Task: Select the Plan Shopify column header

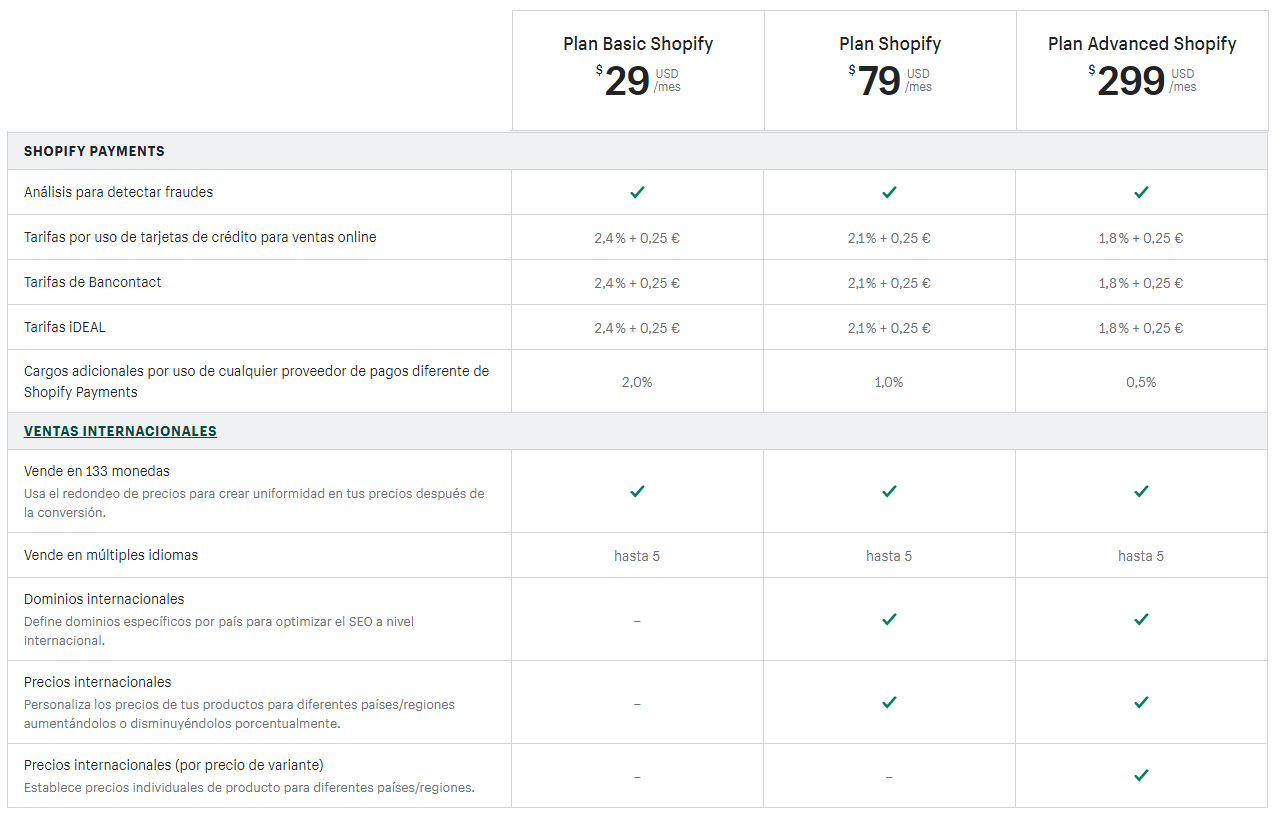Action: (x=890, y=44)
